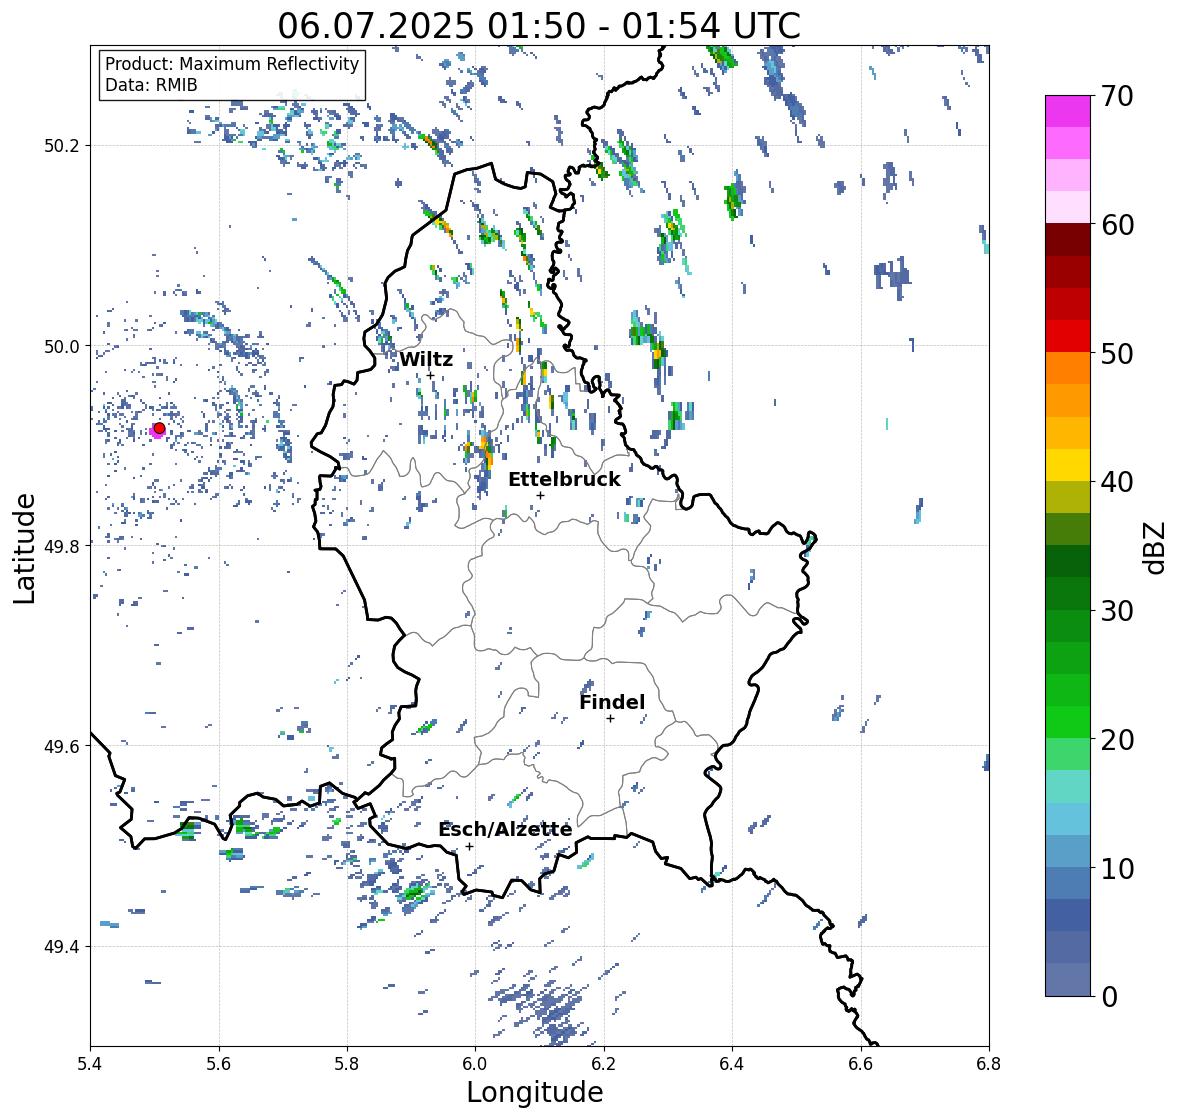
Task: Click the Wiltz station label
Action: click(426, 359)
